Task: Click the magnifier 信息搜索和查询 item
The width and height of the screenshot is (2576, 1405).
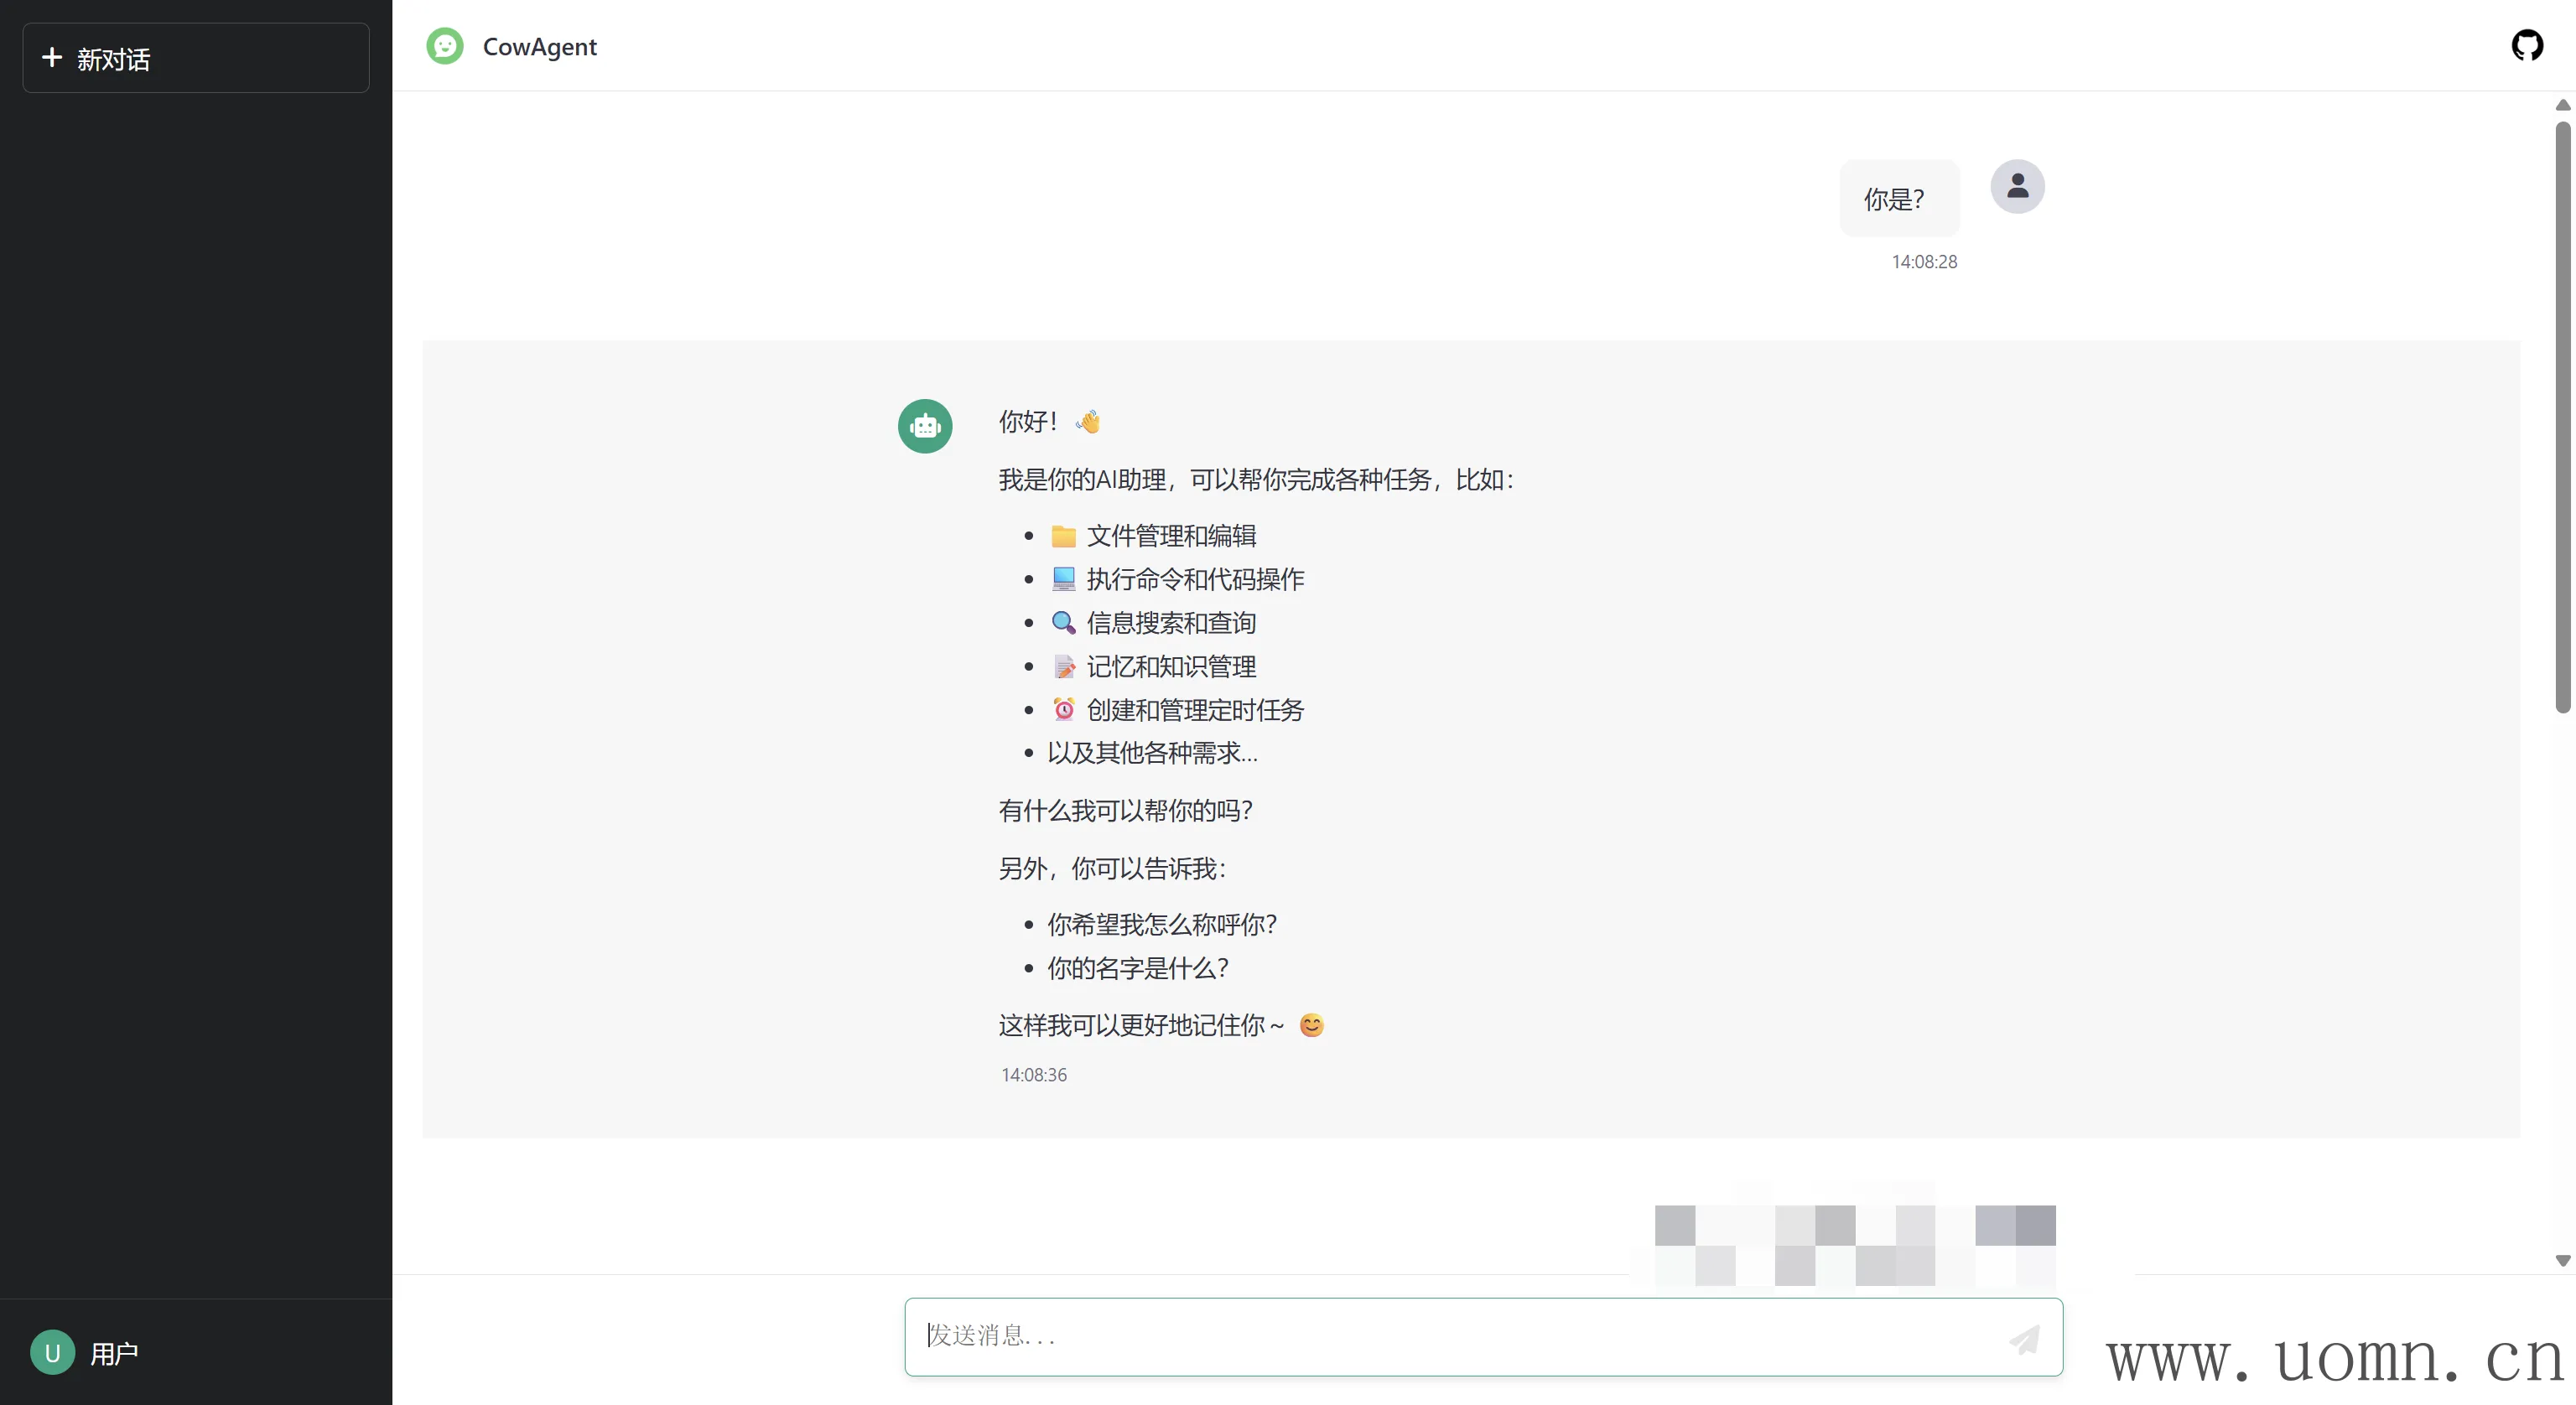Action: click(1171, 623)
